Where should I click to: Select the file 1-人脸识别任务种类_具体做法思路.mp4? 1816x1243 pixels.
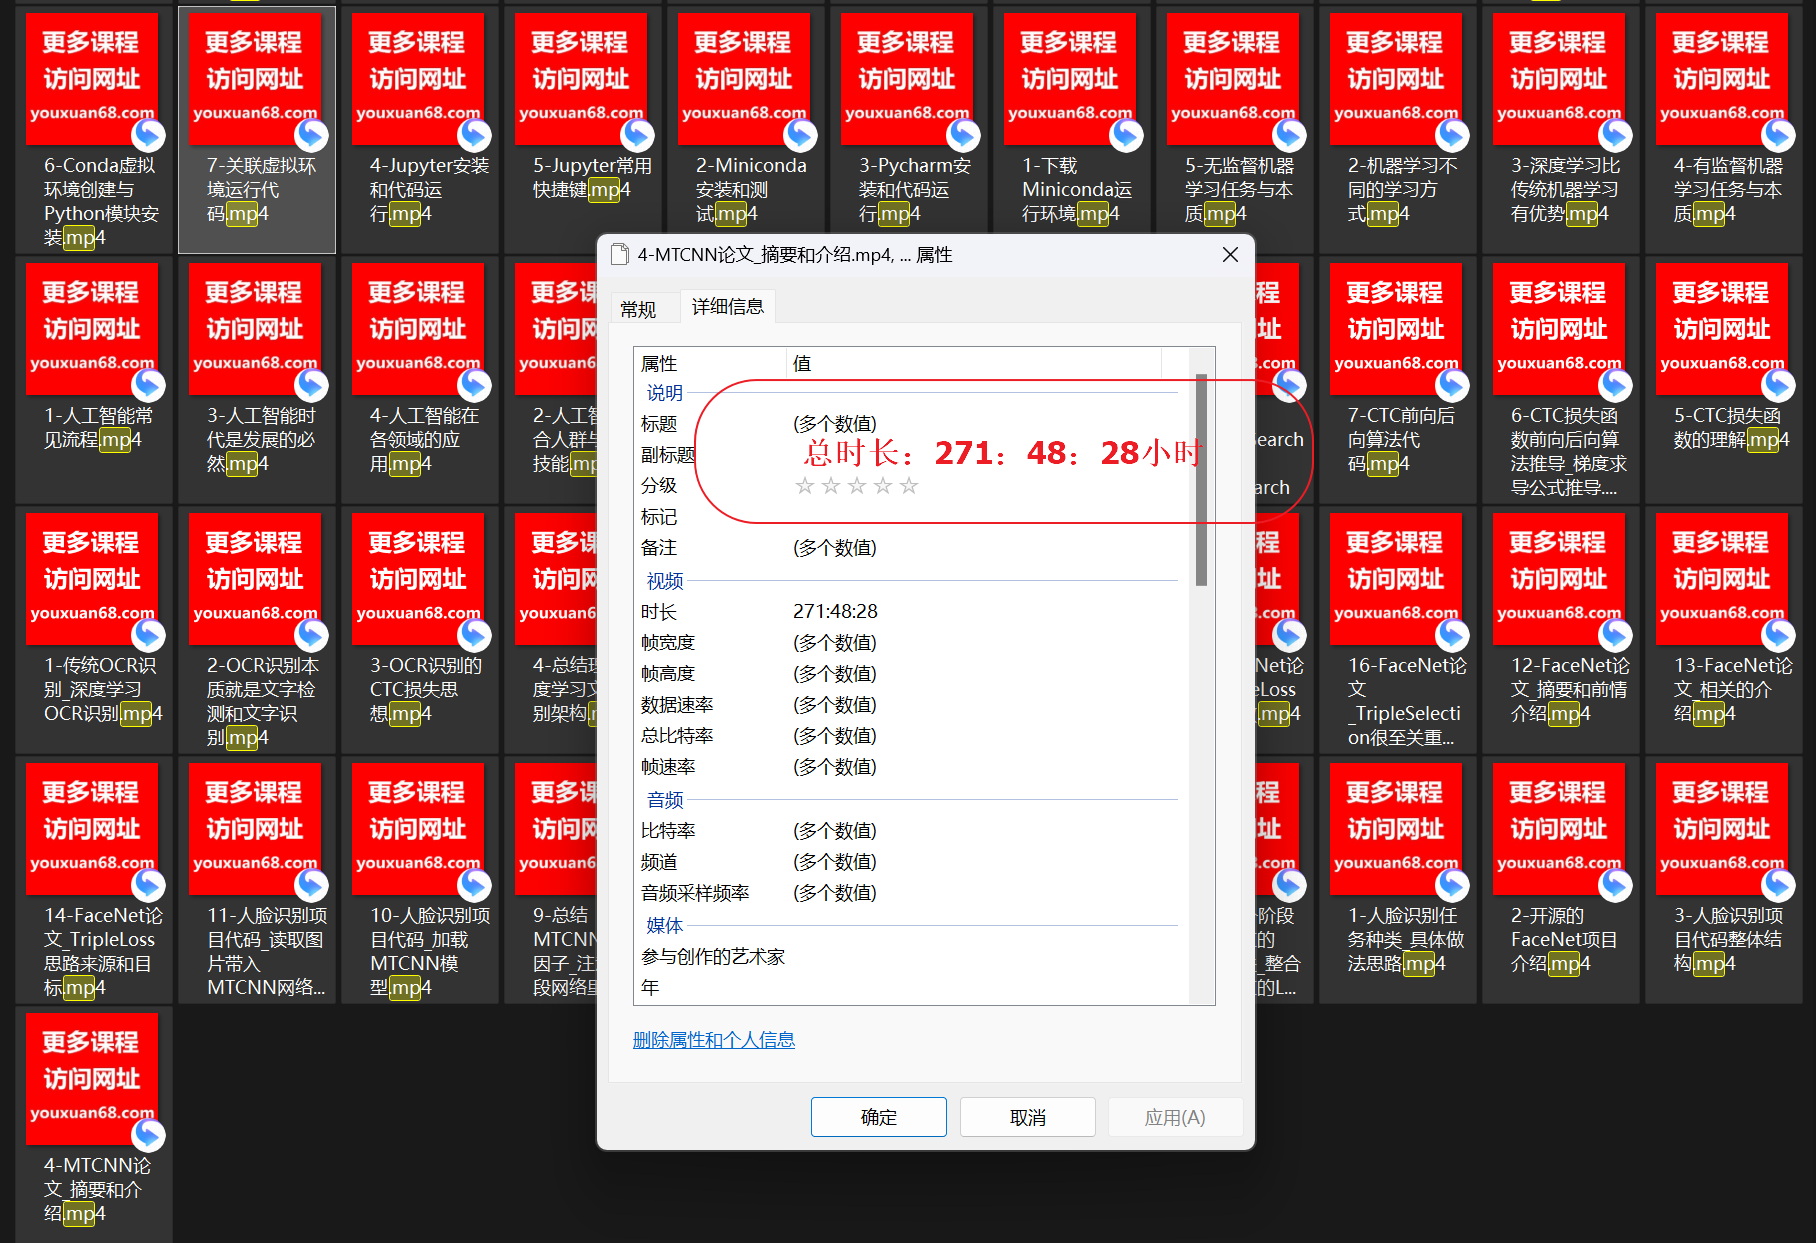point(1397,880)
